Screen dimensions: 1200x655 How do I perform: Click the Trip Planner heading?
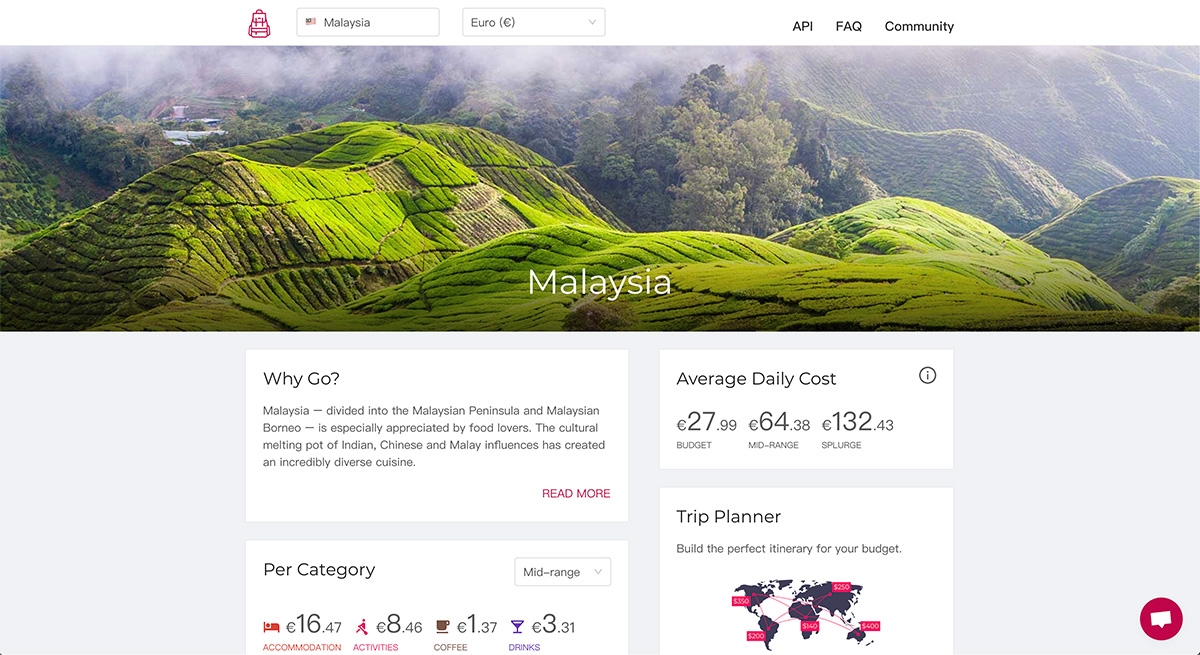(729, 517)
